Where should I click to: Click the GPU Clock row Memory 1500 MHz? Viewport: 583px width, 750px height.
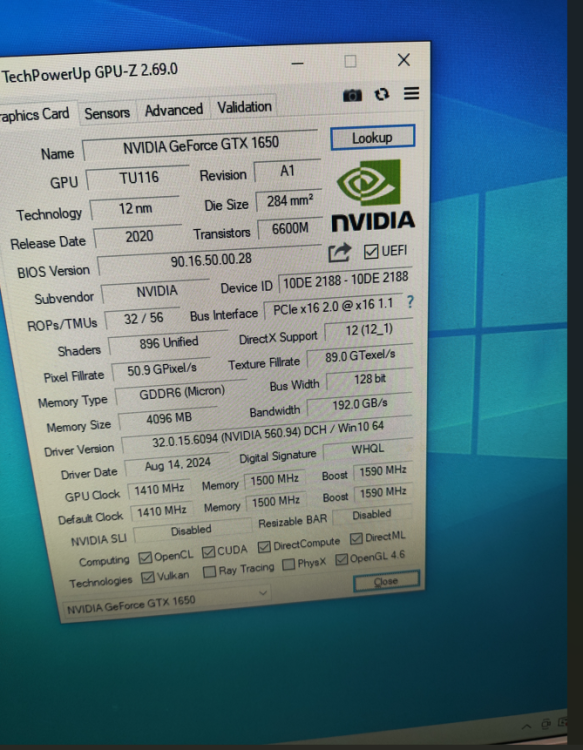274,479
